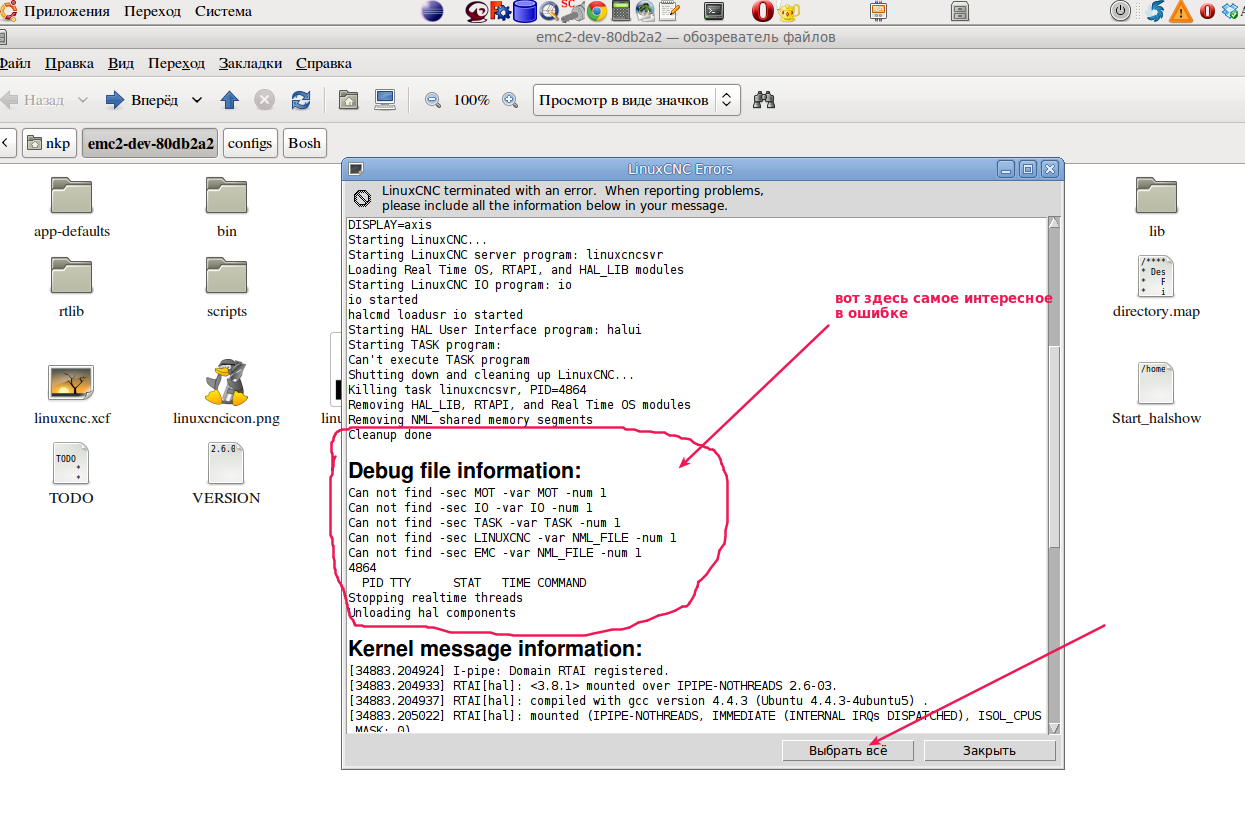The width and height of the screenshot is (1245, 828).
Task: Open the home folder from toolbar
Action: tap(348, 100)
